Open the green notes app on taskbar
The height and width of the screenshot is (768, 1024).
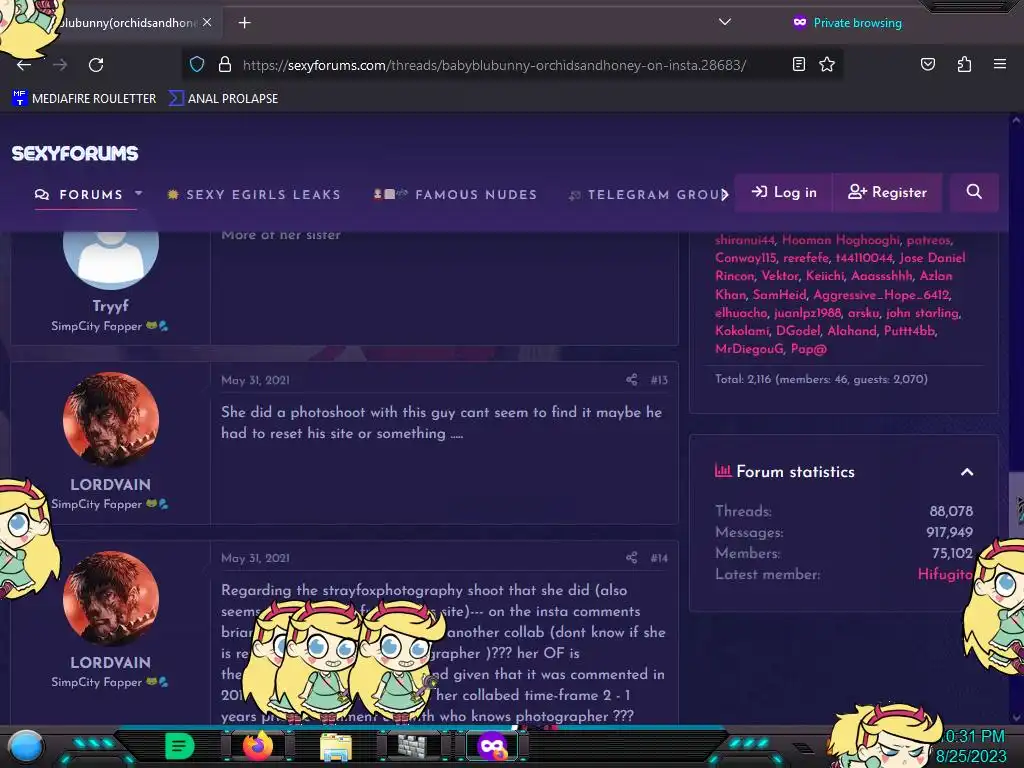coord(180,746)
